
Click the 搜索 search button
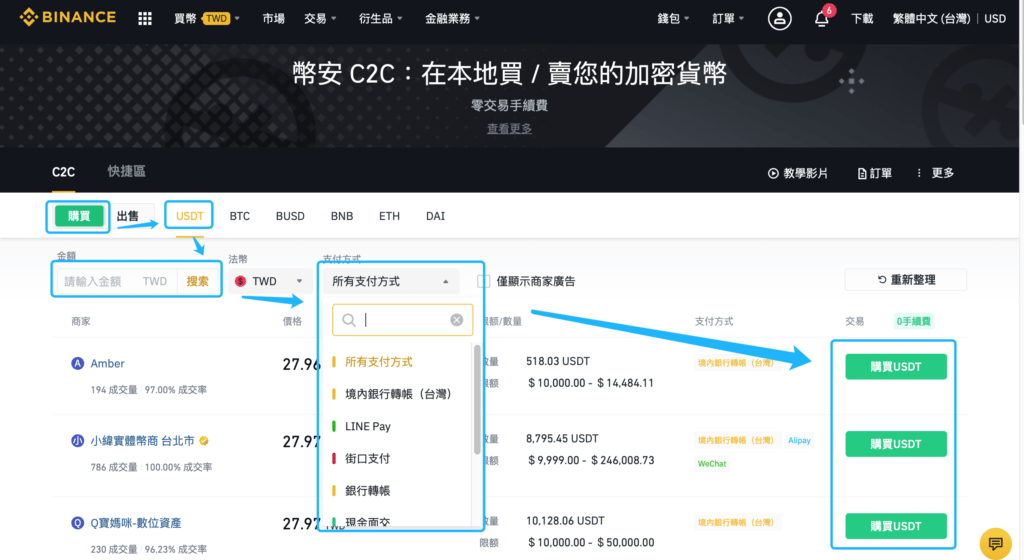click(x=197, y=281)
